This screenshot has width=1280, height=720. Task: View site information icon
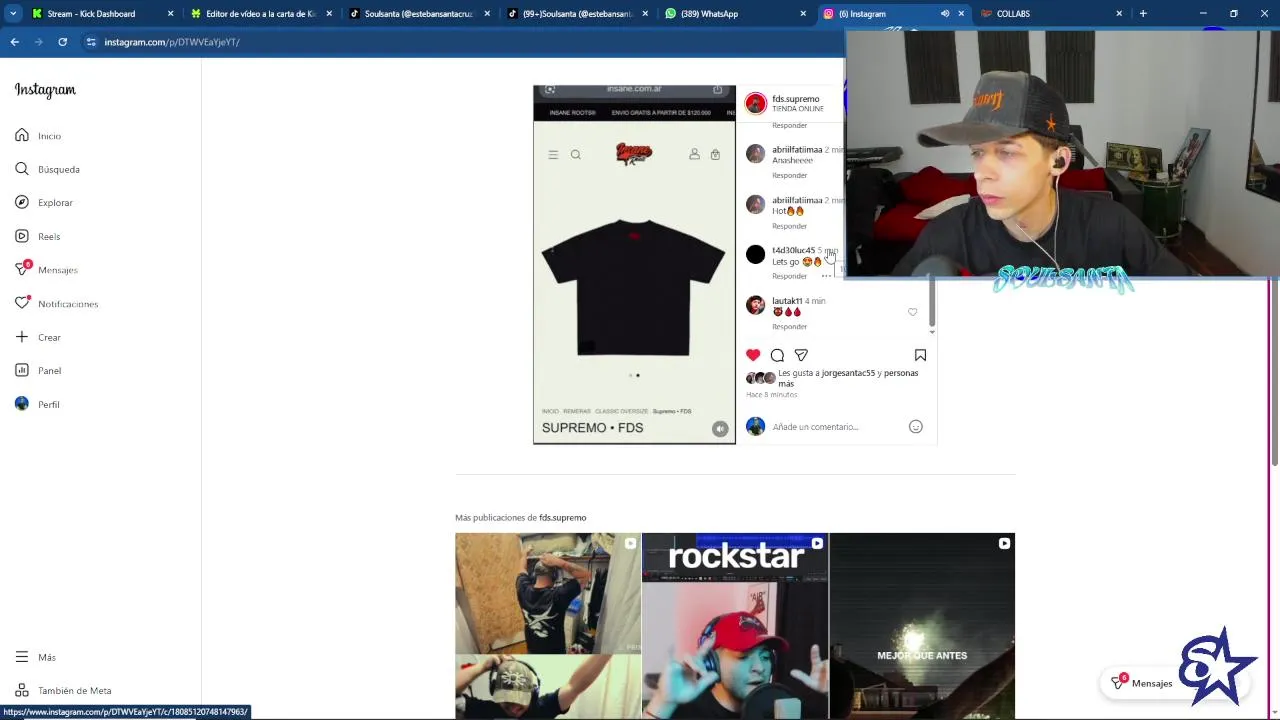[x=91, y=42]
